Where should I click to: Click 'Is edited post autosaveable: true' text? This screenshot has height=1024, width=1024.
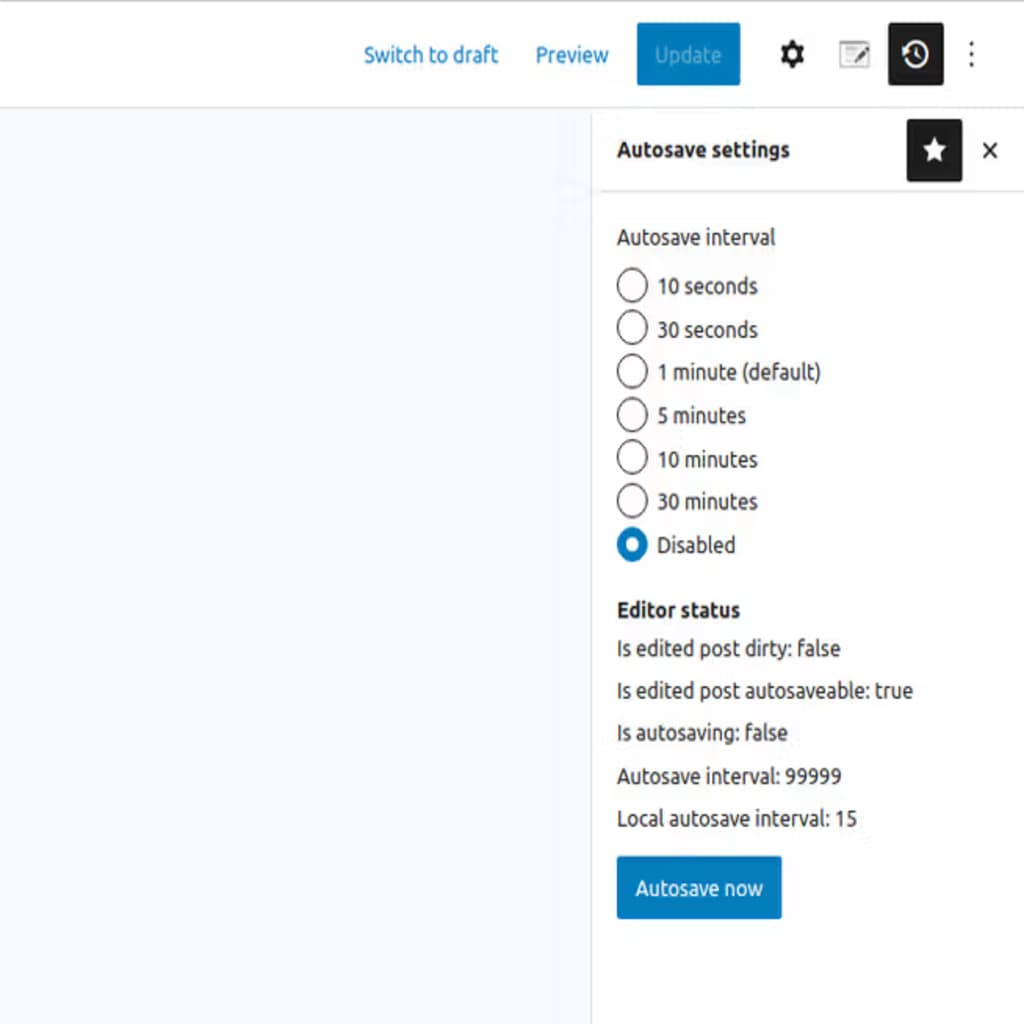pos(765,691)
